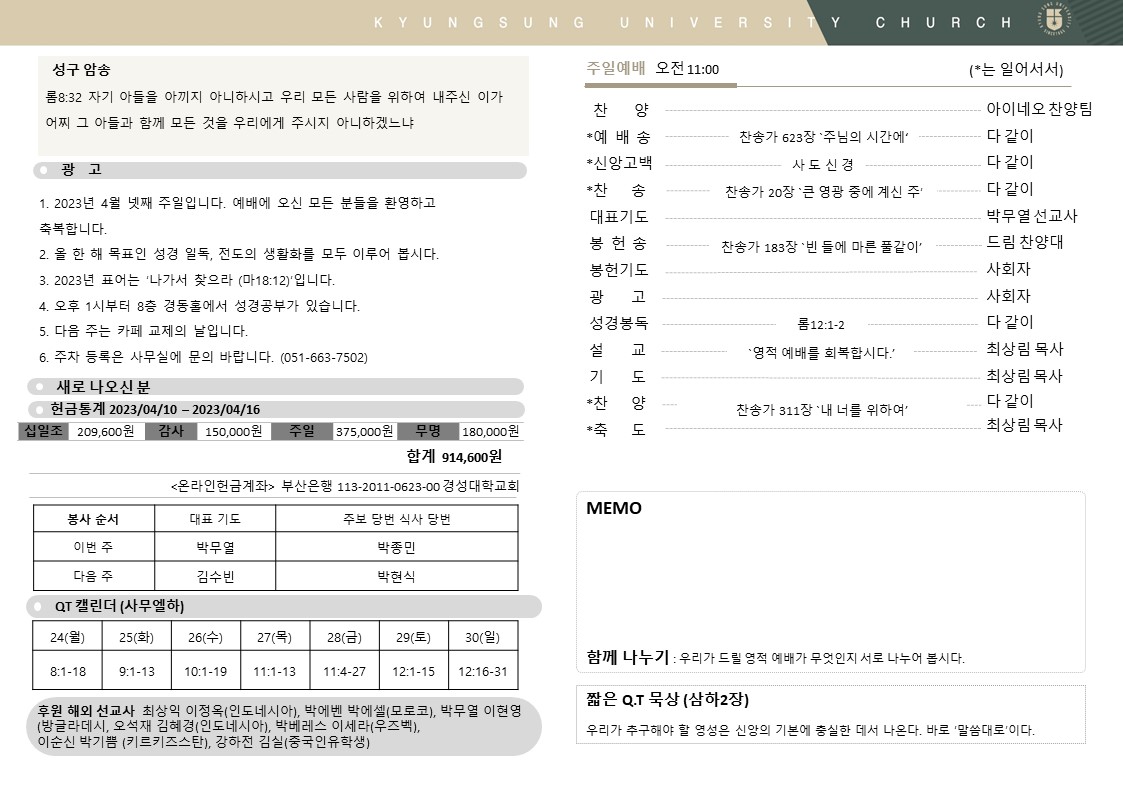The width and height of the screenshot is (1123, 794).
Task: Click the '헌금통계 2023/04/10 – 2023/04/16' header
Action: pos(276,410)
